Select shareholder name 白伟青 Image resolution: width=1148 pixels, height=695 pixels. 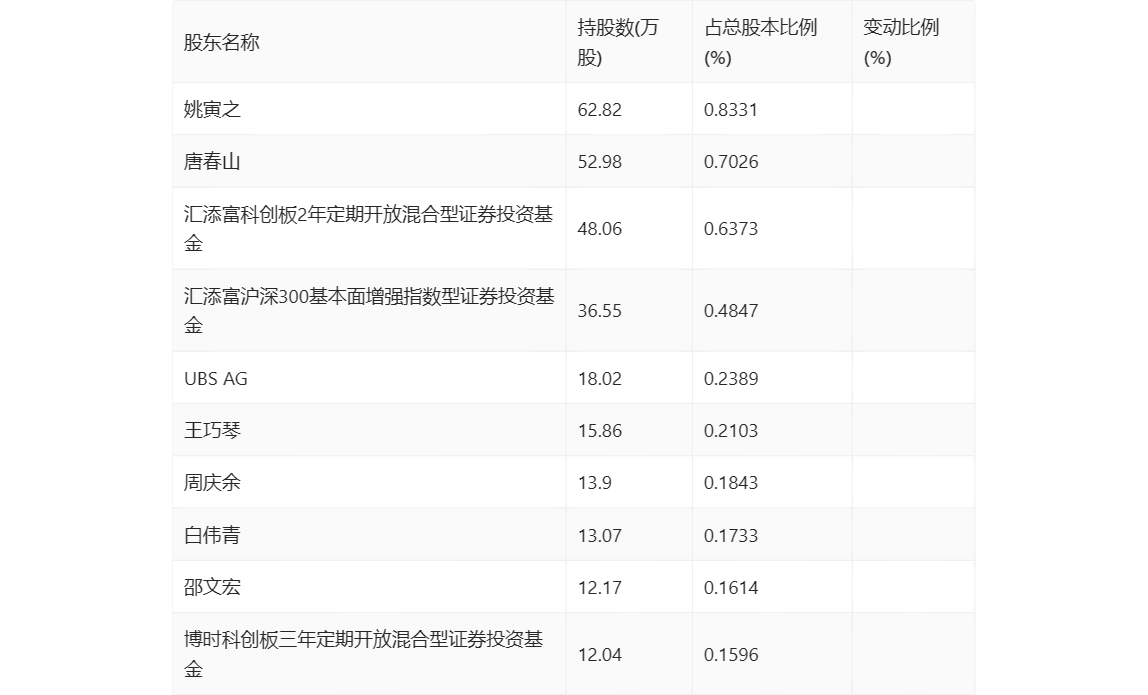click(x=212, y=535)
